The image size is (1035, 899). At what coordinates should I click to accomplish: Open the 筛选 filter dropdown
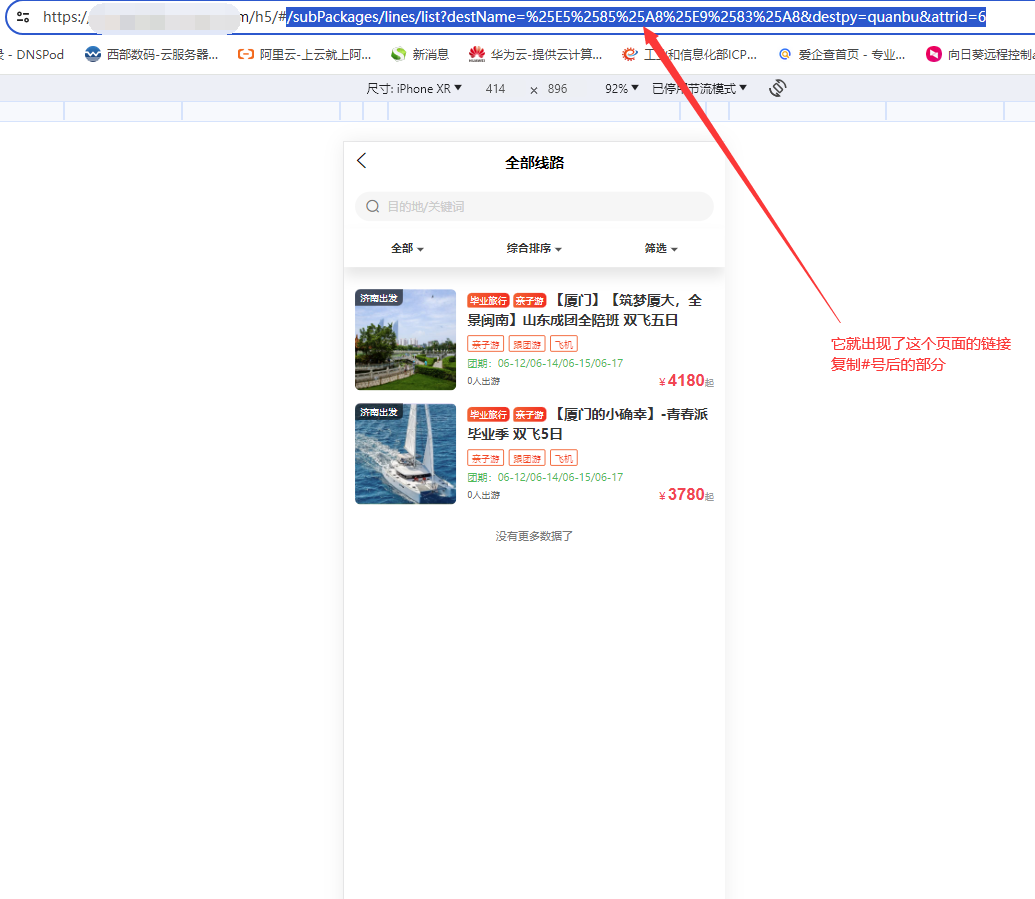tap(661, 248)
